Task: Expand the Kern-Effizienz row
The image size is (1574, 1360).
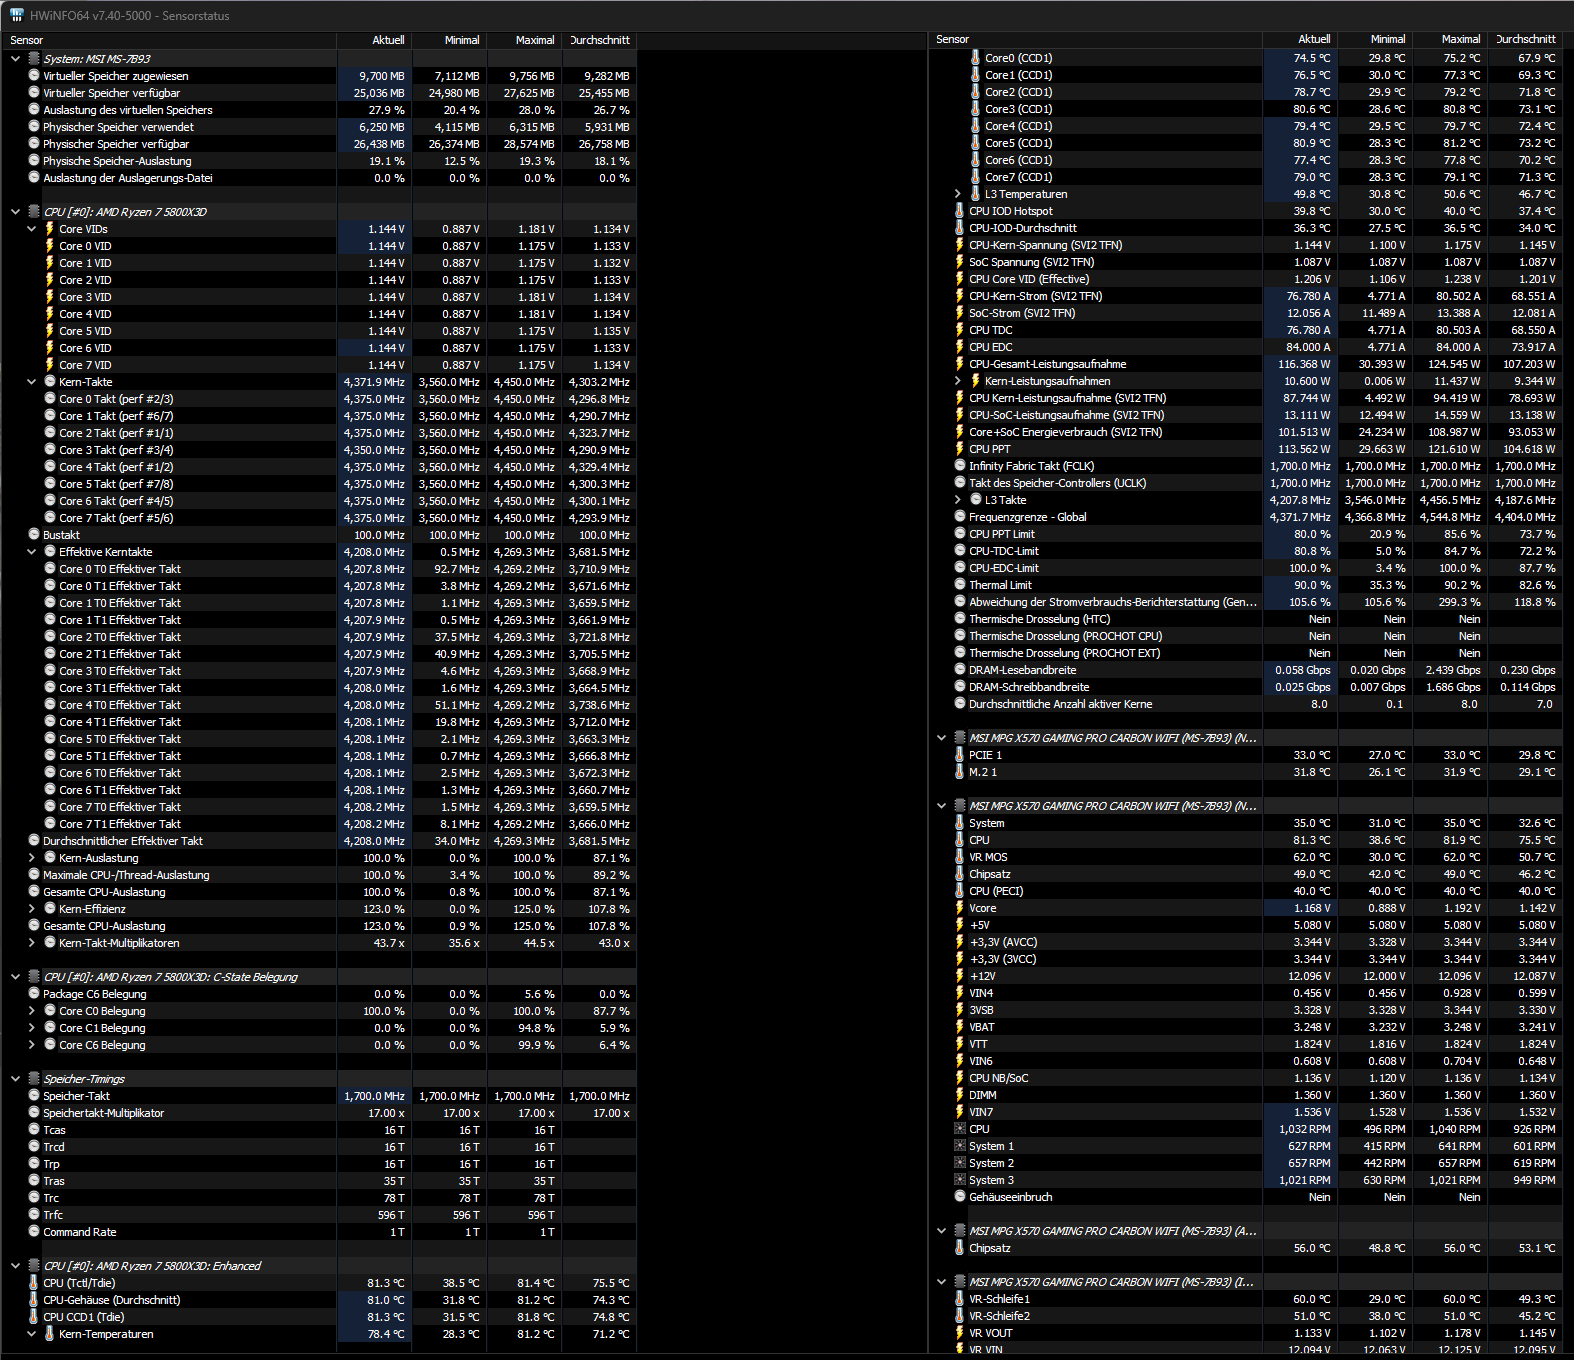Action: (x=31, y=909)
